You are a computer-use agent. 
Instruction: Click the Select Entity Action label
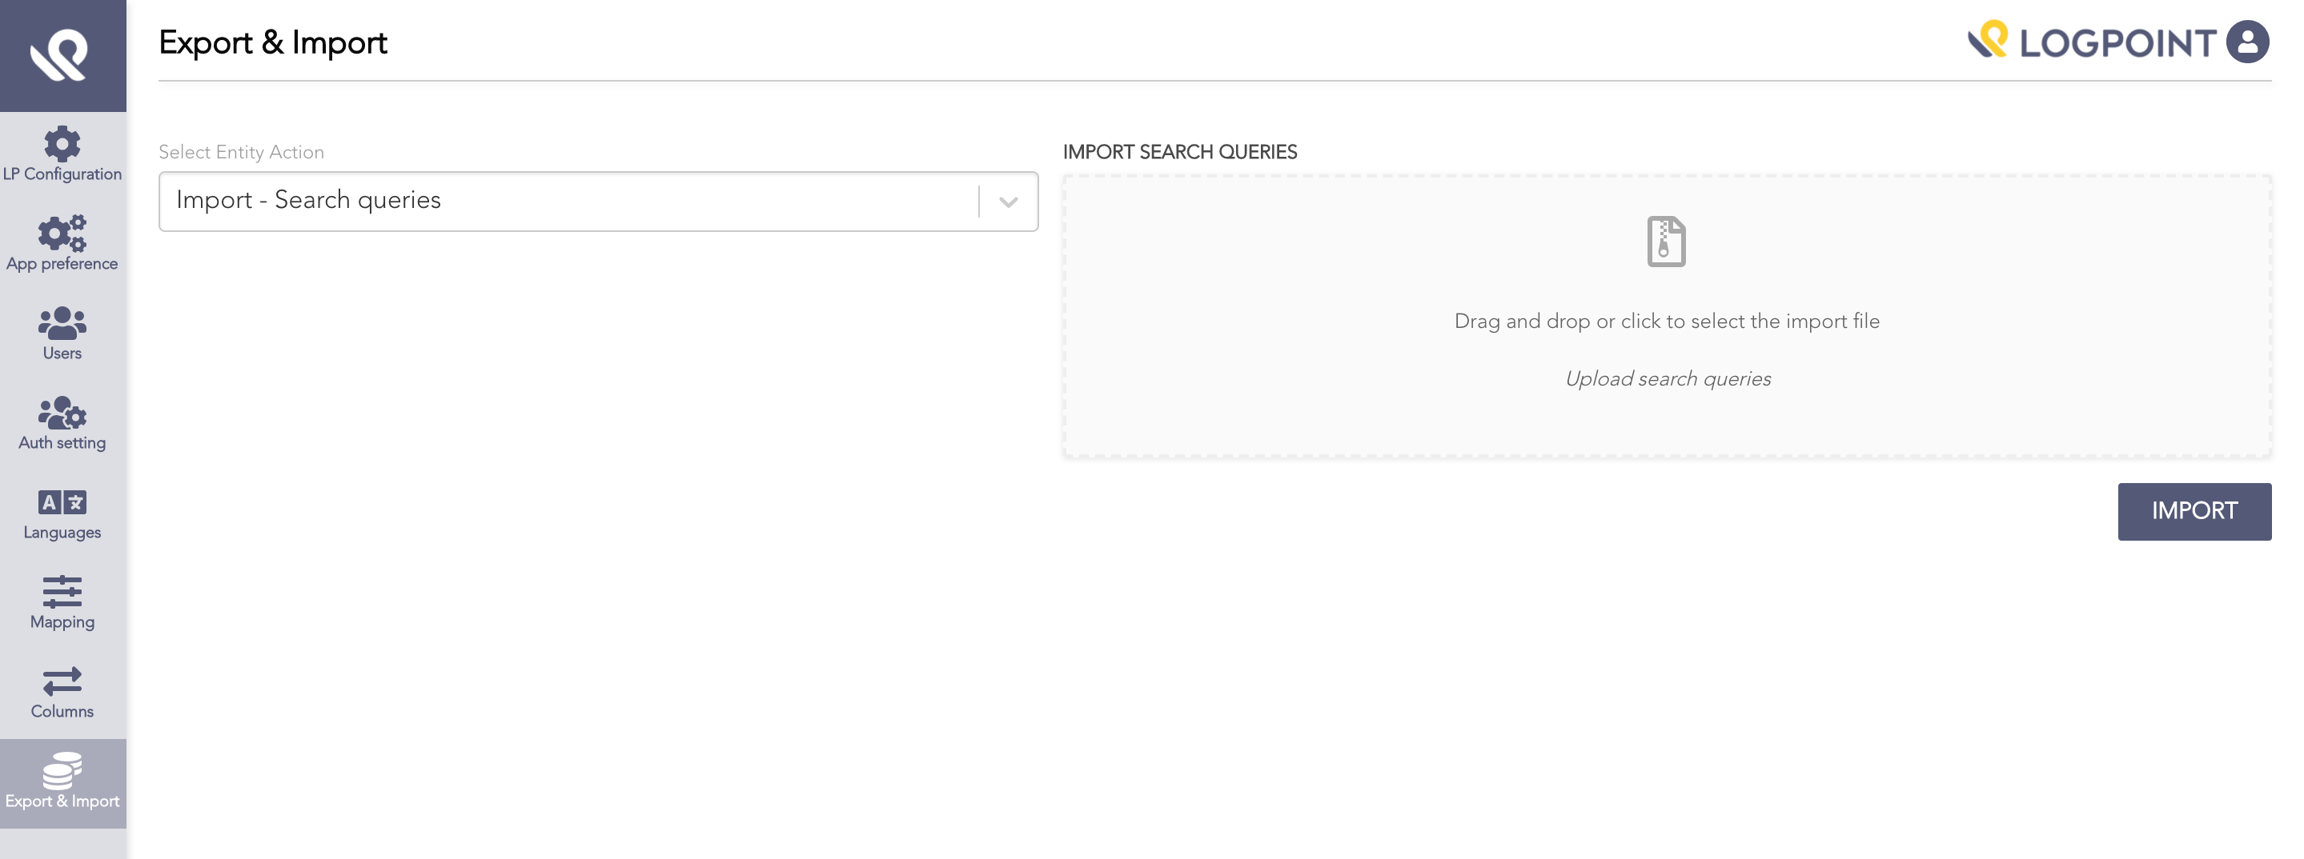(241, 152)
